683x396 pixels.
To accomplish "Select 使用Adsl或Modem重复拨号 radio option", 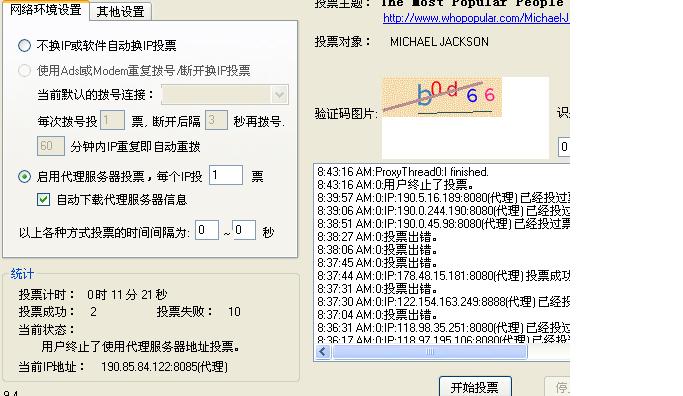I will 24,70.
